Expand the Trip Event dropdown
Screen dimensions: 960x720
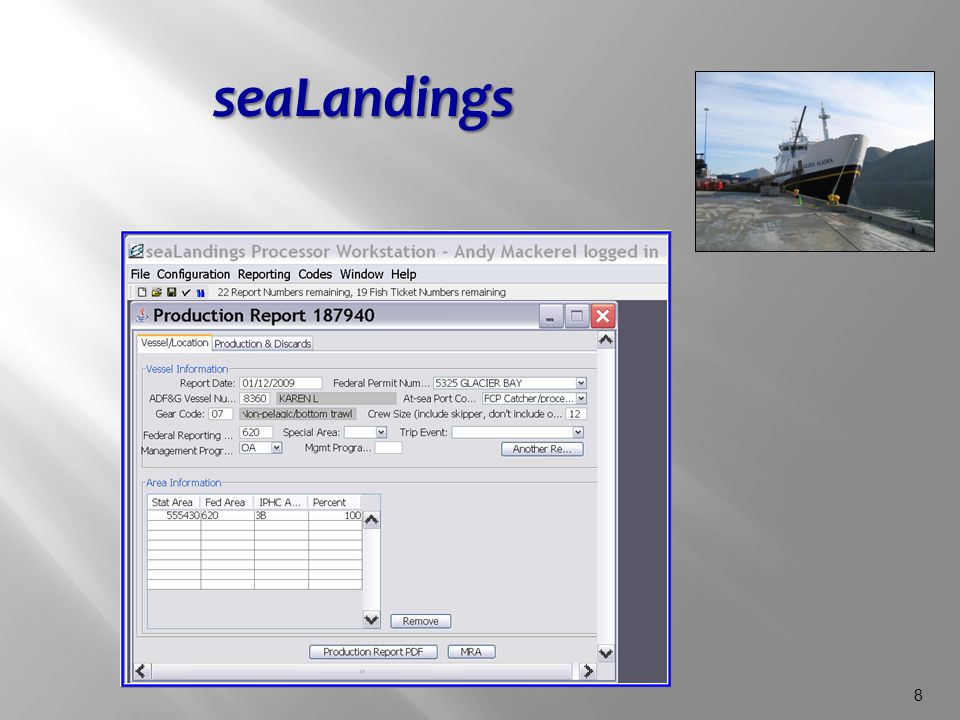tap(577, 432)
